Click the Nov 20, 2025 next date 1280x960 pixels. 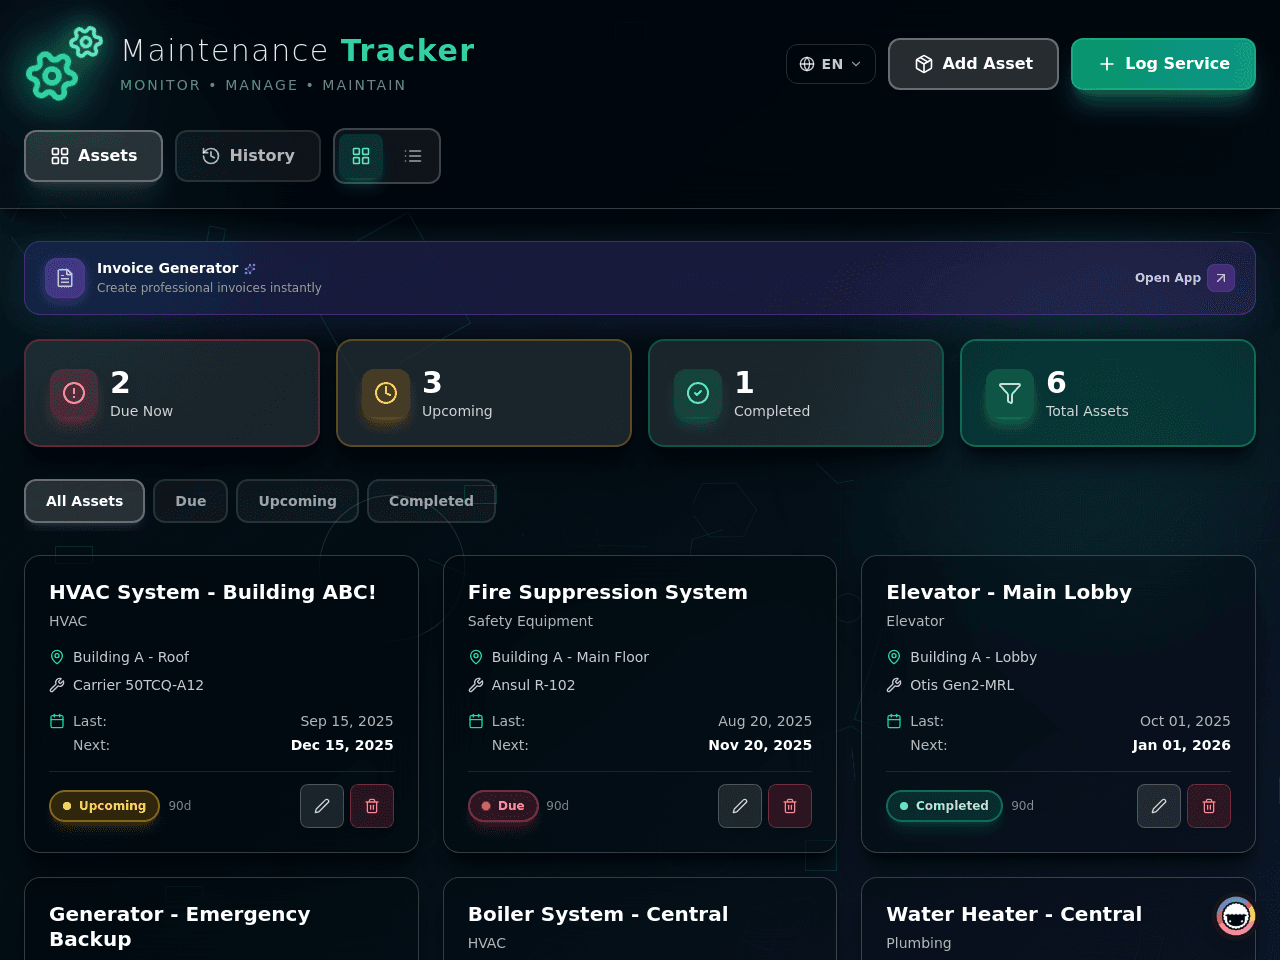[x=760, y=745]
